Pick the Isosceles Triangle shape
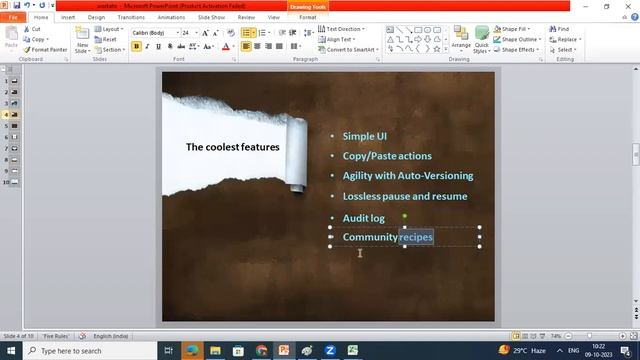Screen dimensions: 640x360 click(x=390, y=39)
